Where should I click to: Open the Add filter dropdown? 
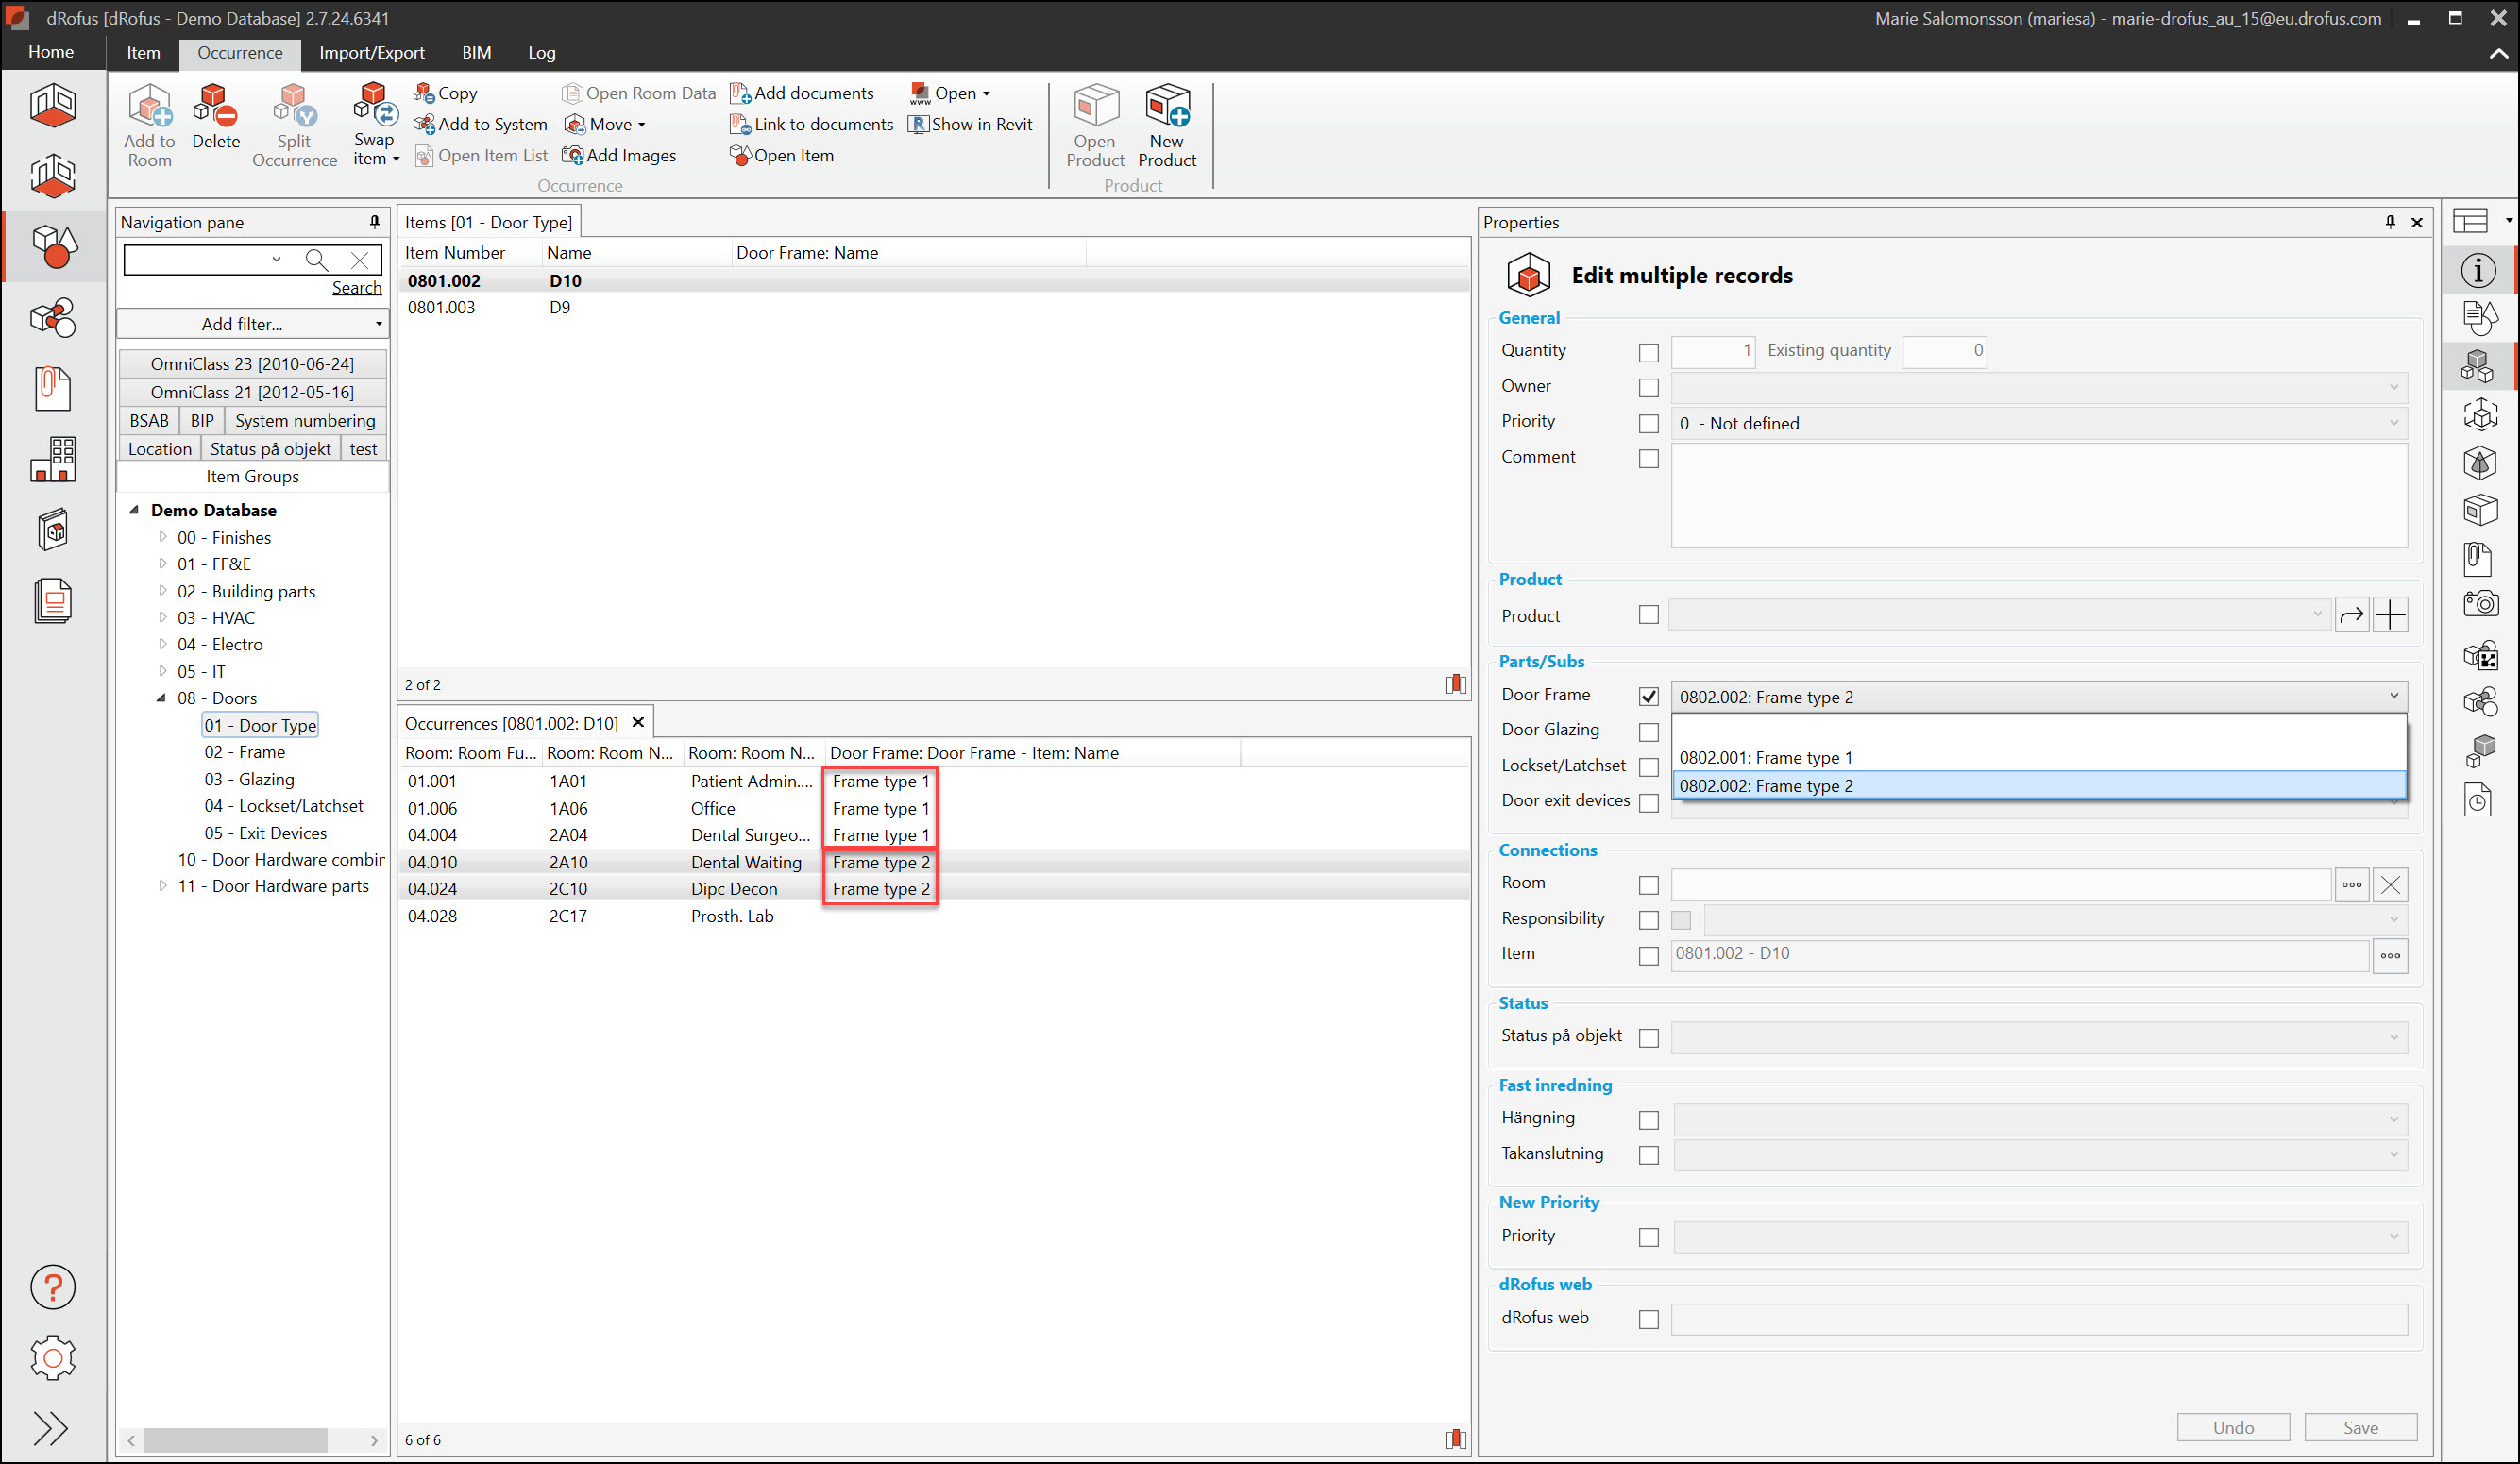(251, 324)
